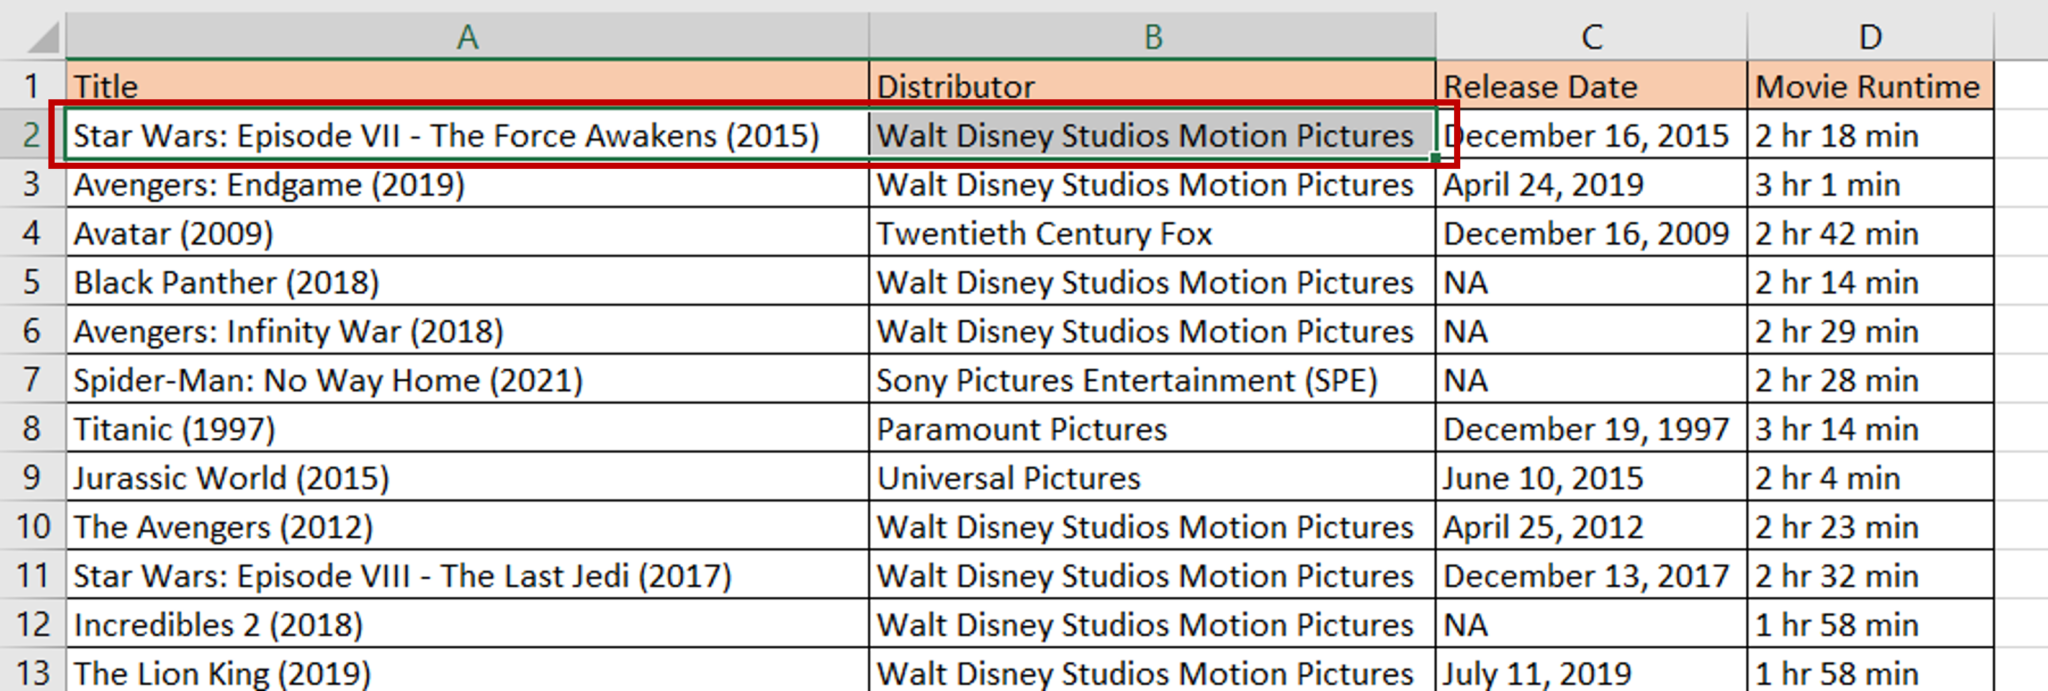Select the Sony Pictures Entertainment (SPE) cell
2048x691 pixels.
pyautogui.click(x=1152, y=380)
